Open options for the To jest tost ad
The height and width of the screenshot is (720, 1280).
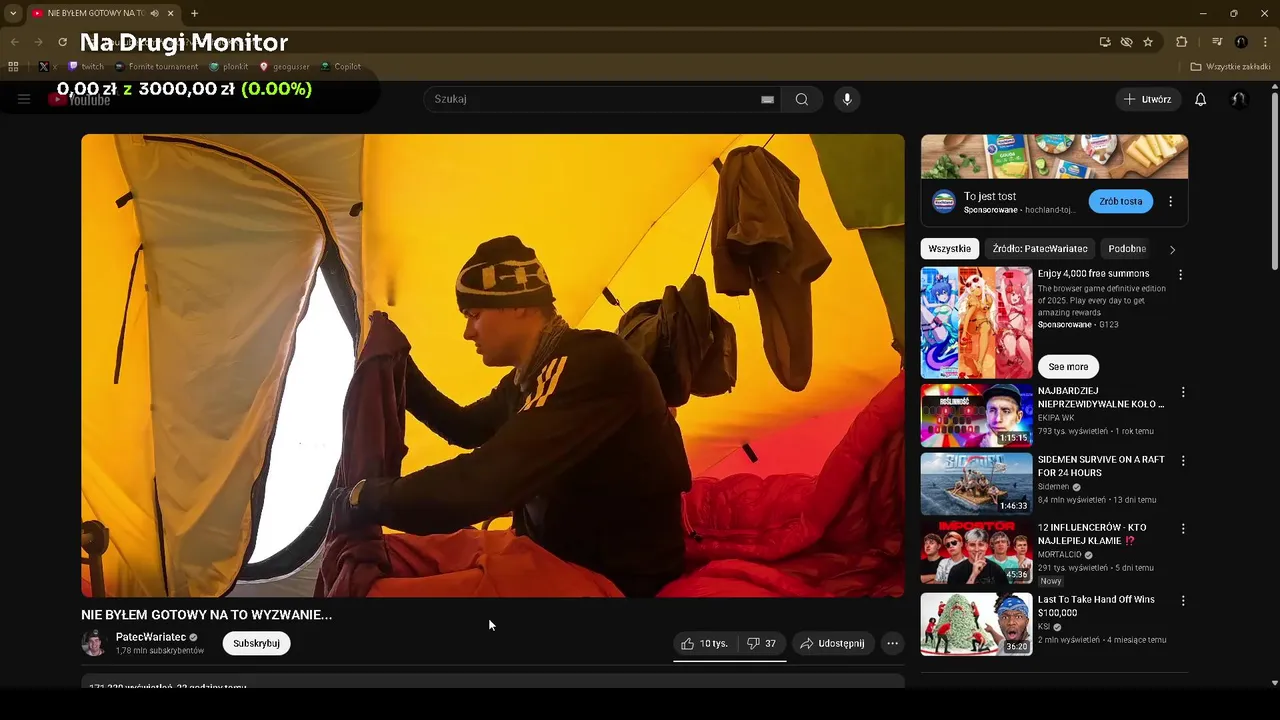(x=1171, y=201)
